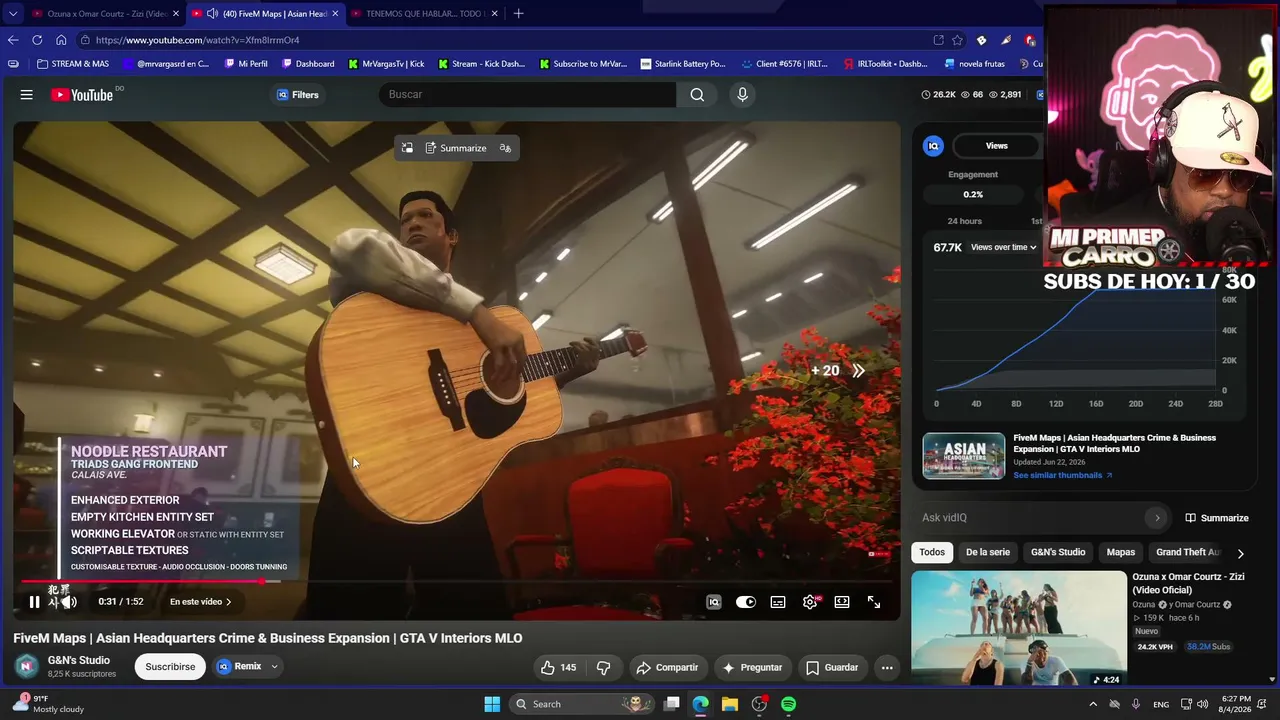Go to the YouTube home logo
Viewport: 1280px width, 720px height.
click(82, 95)
